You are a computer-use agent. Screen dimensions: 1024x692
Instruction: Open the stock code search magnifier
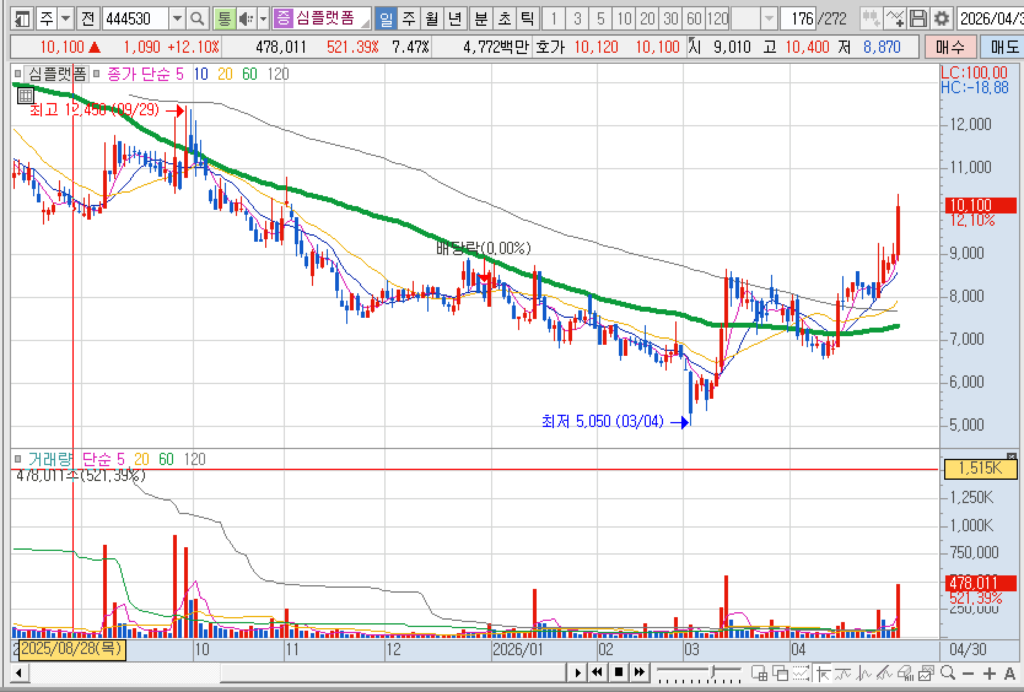[x=197, y=18]
